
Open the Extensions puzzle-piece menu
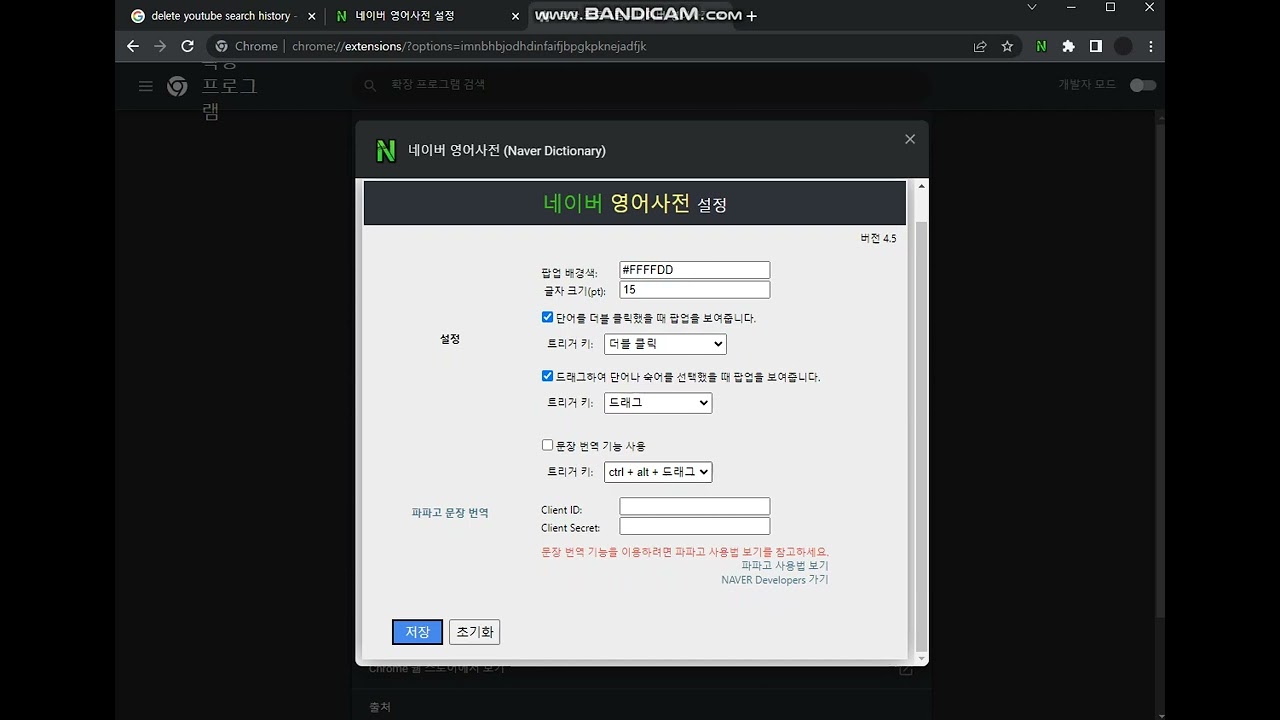pos(1068,46)
